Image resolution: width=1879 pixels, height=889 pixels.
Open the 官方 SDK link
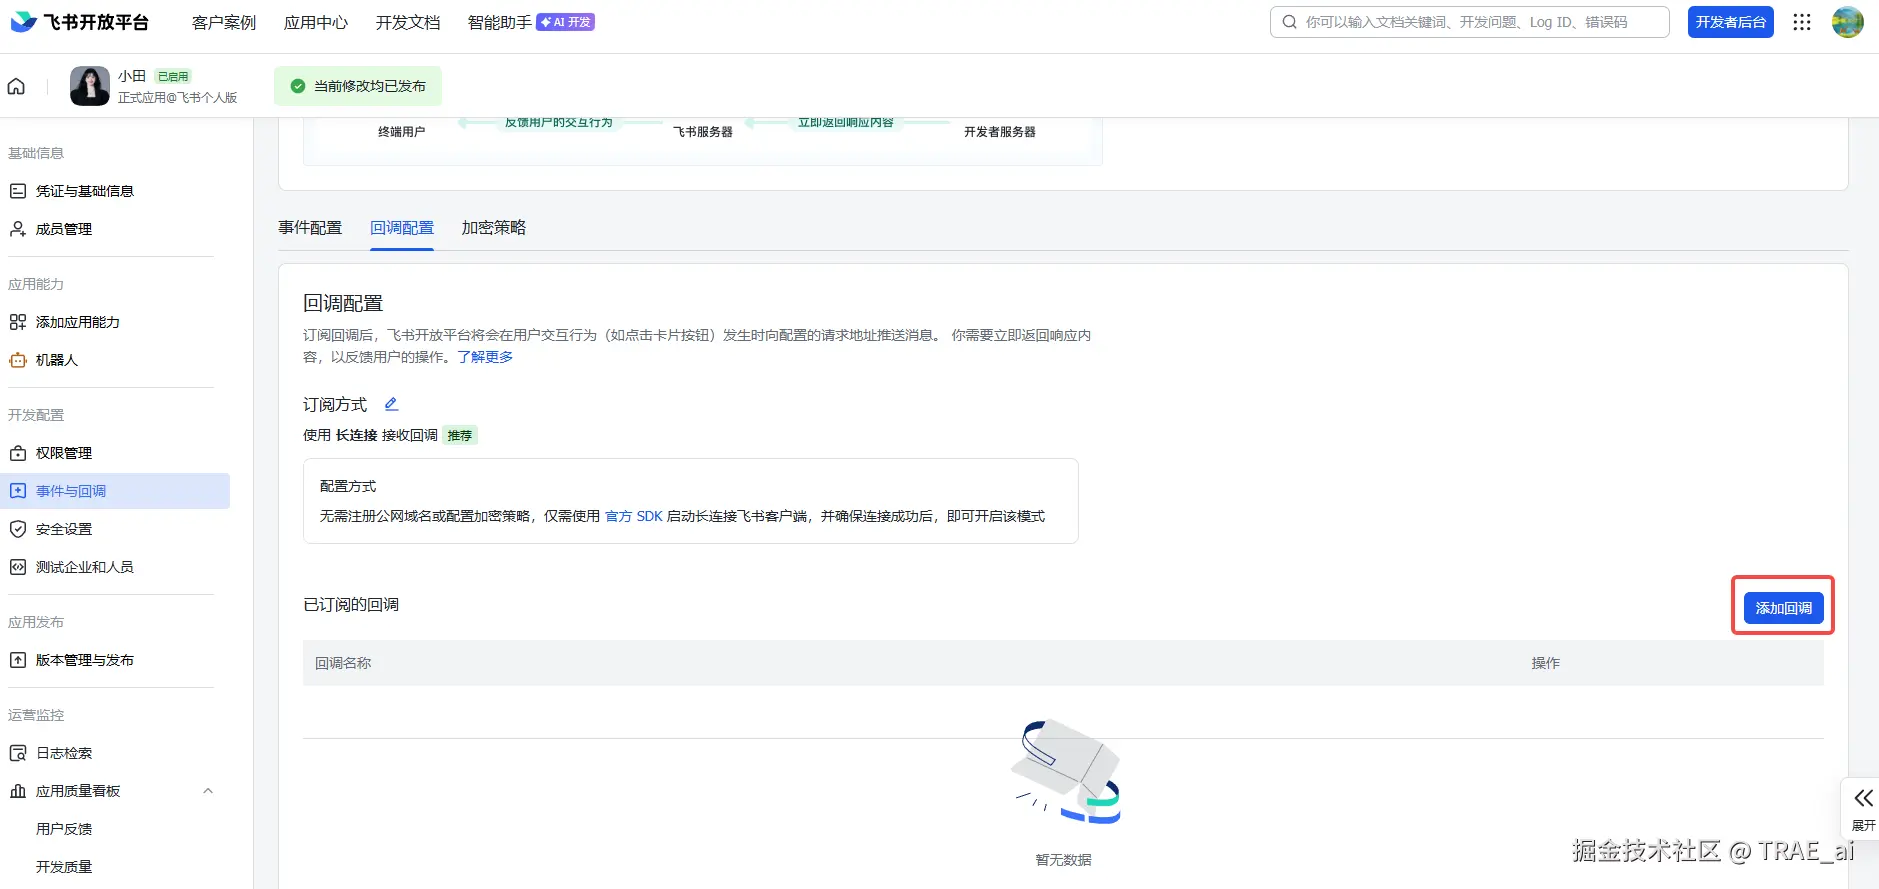click(x=634, y=516)
